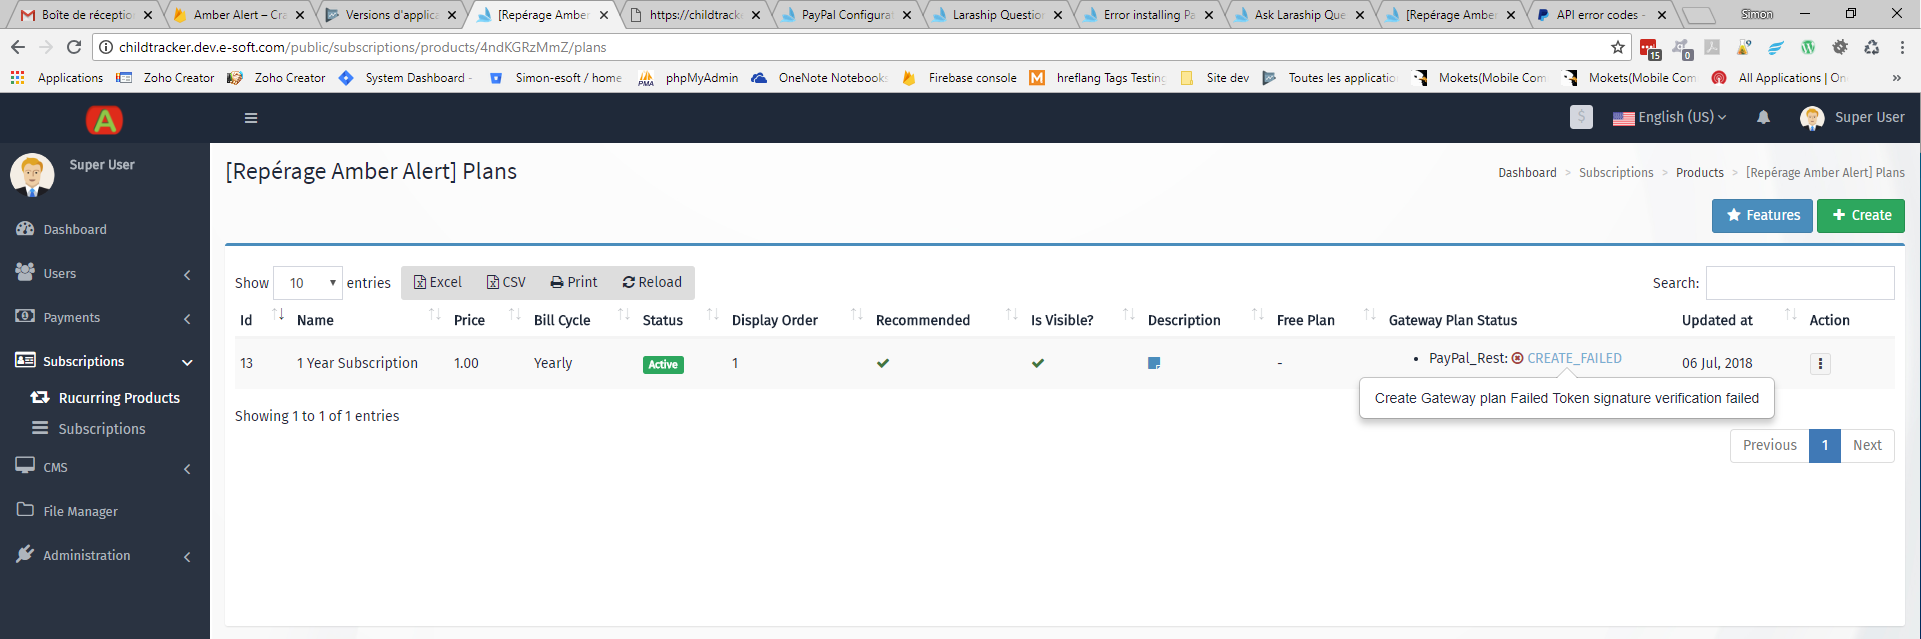Open the blue description note icon
1921x639 pixels.
[1154, 363]
